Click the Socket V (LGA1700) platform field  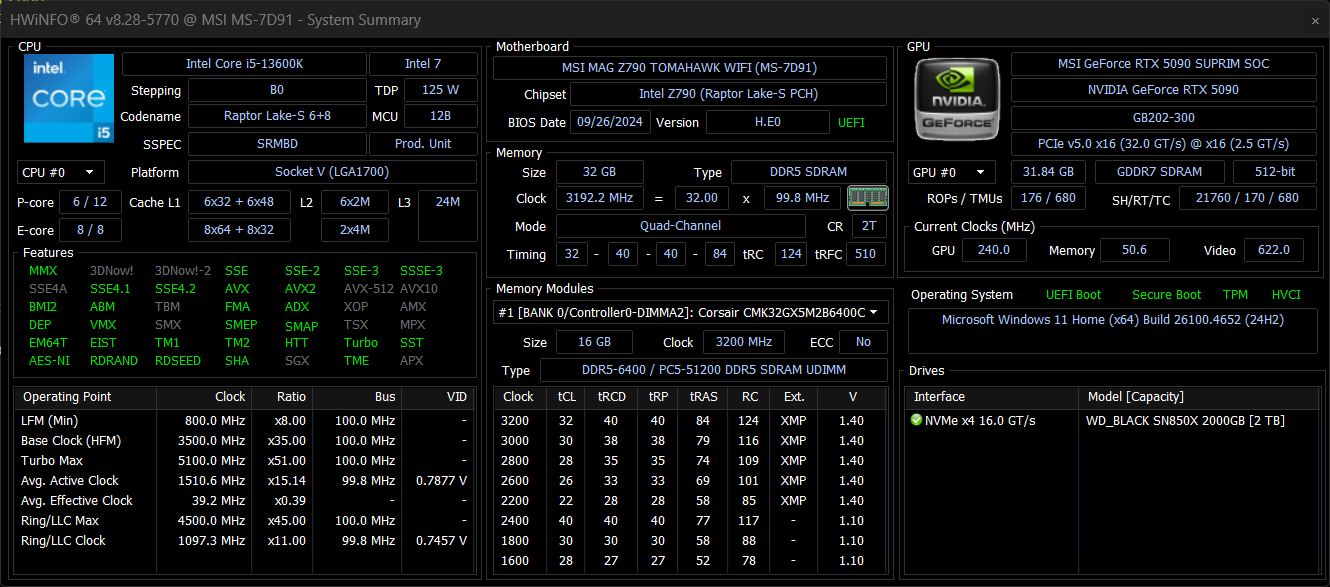point(332,172)
